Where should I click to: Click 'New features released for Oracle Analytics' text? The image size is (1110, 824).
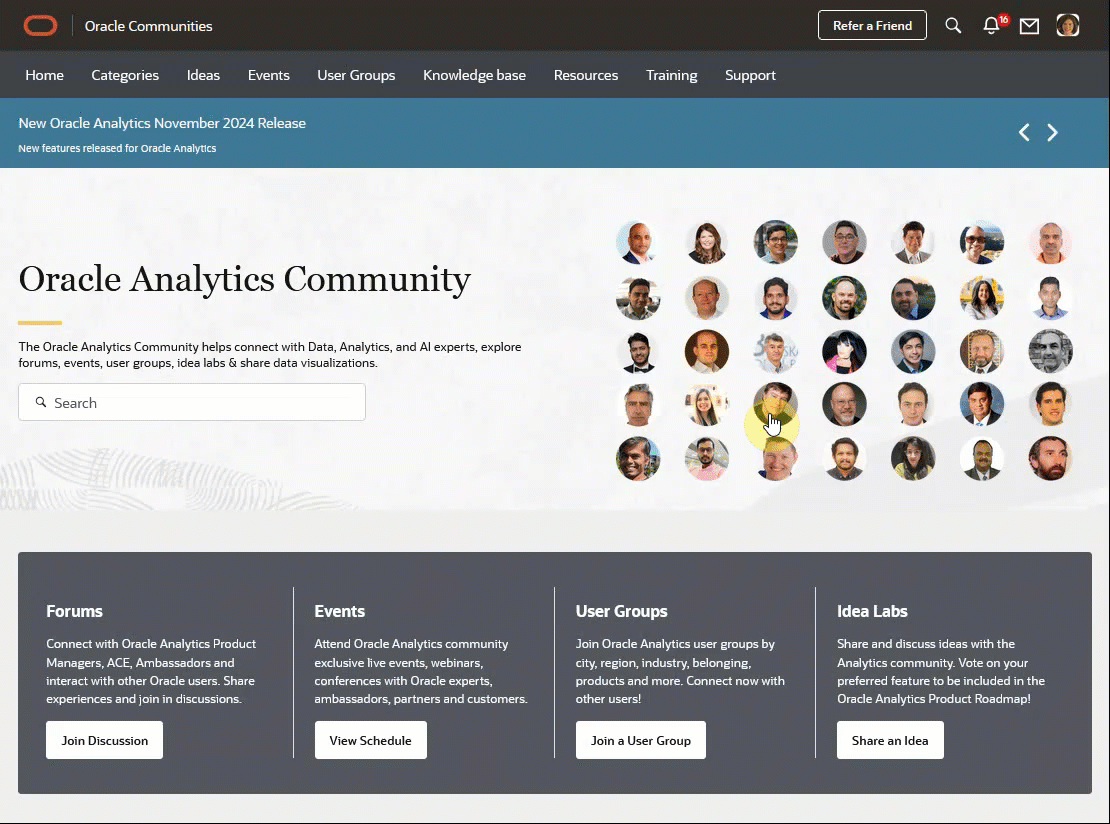[x=117, y=148]
